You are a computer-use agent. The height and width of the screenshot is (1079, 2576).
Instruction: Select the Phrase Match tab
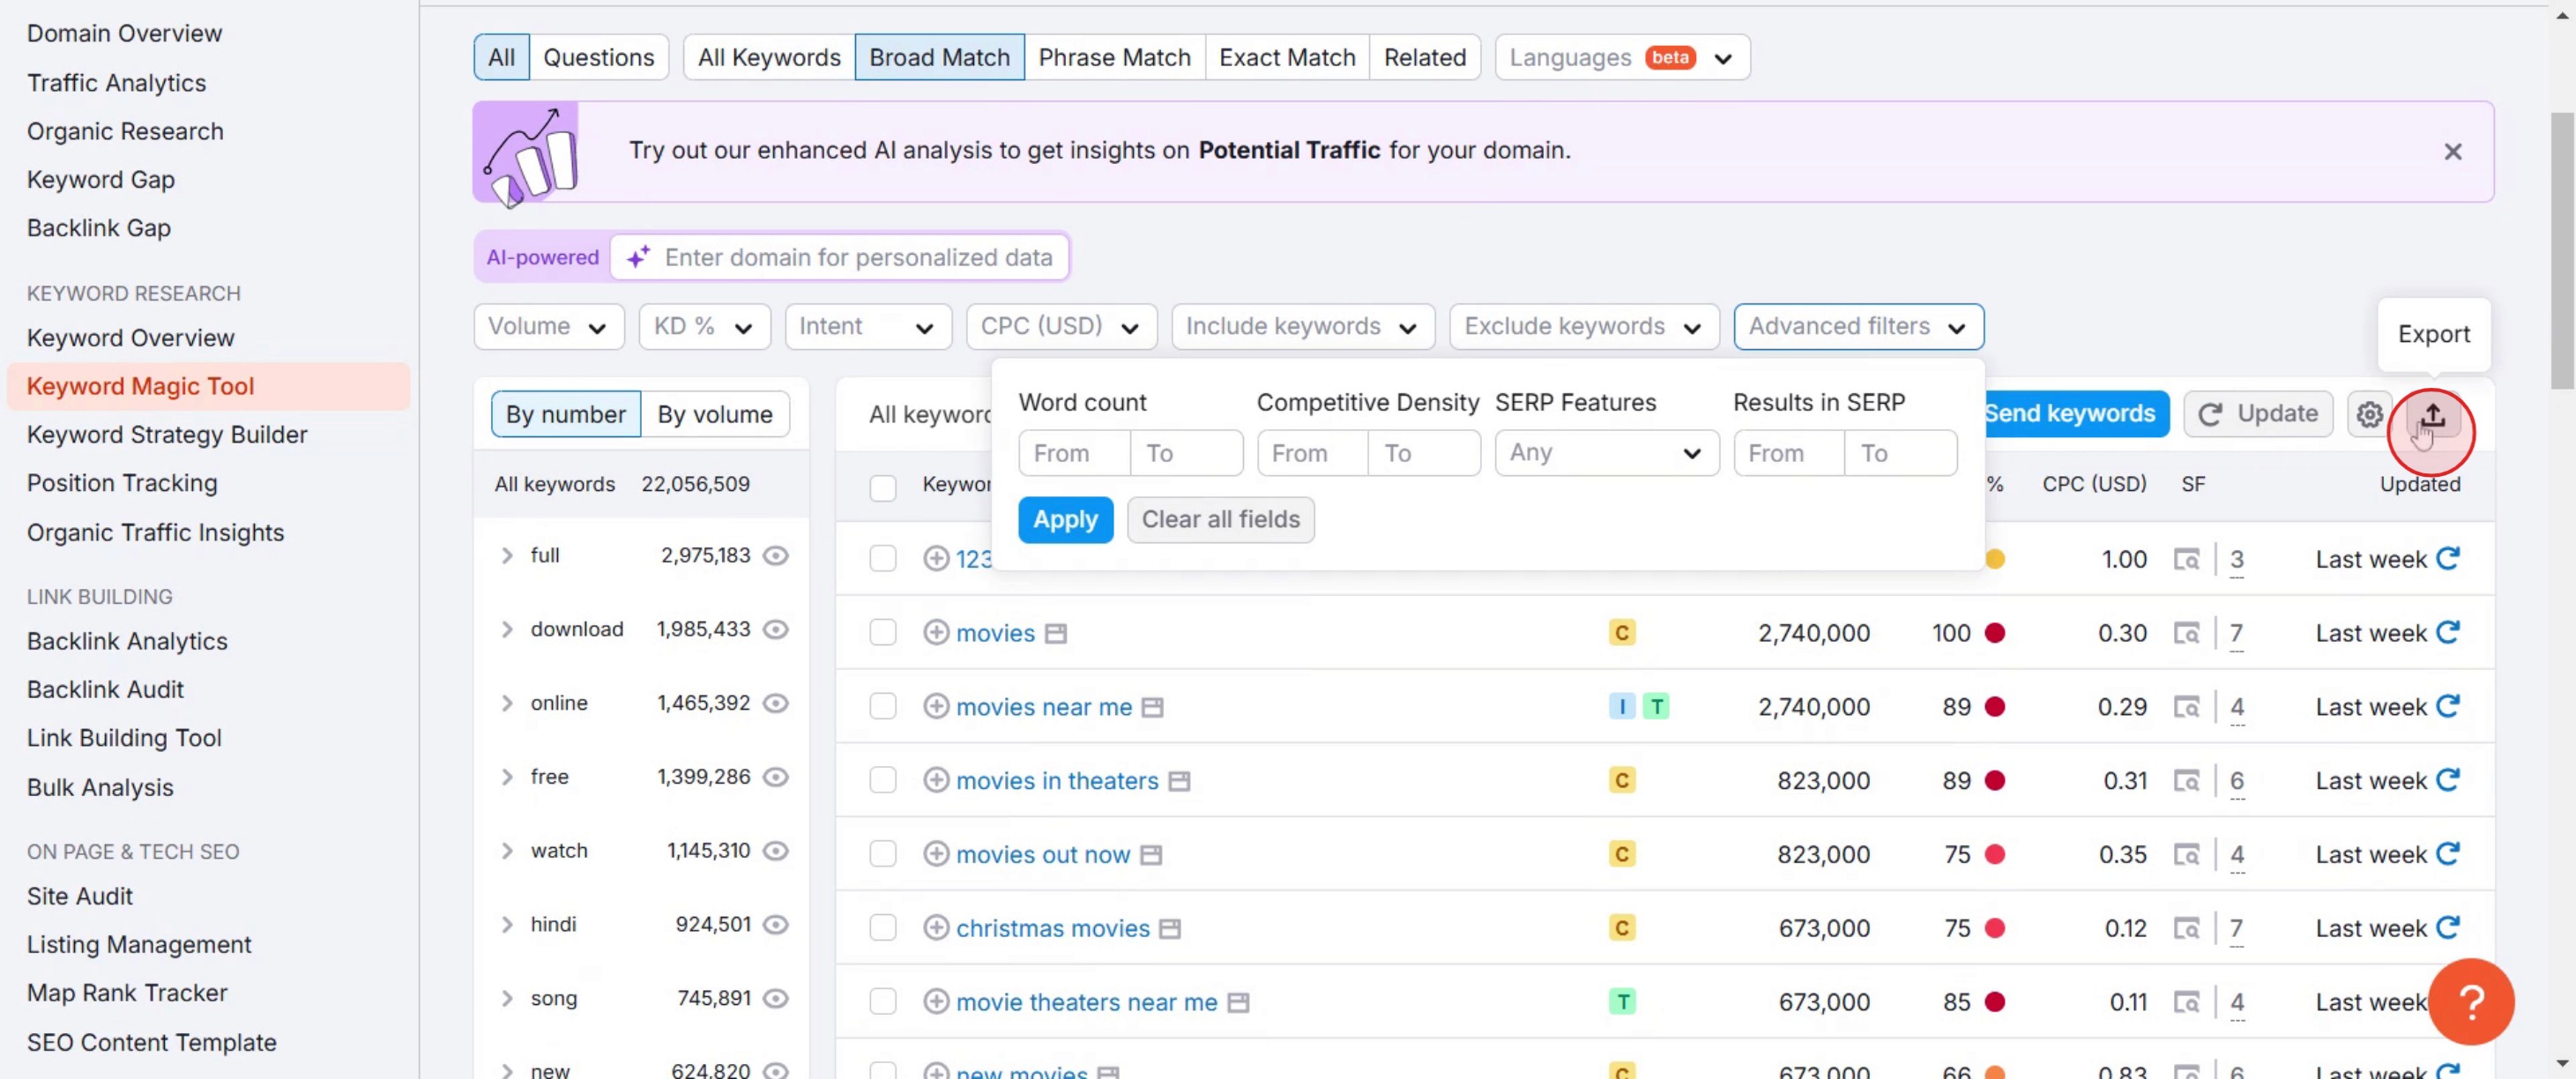click(x=1114, y=57)
